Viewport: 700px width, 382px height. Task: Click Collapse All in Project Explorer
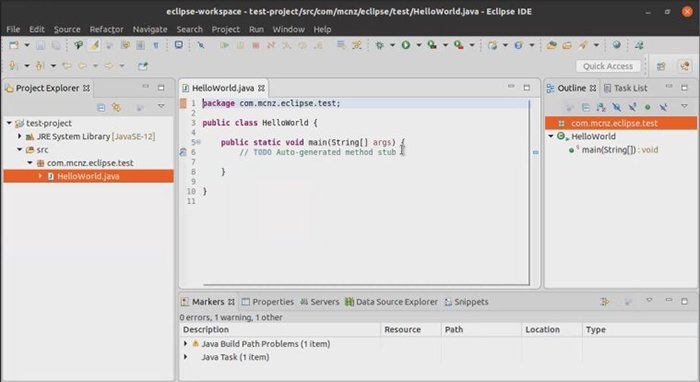(101, 108)
